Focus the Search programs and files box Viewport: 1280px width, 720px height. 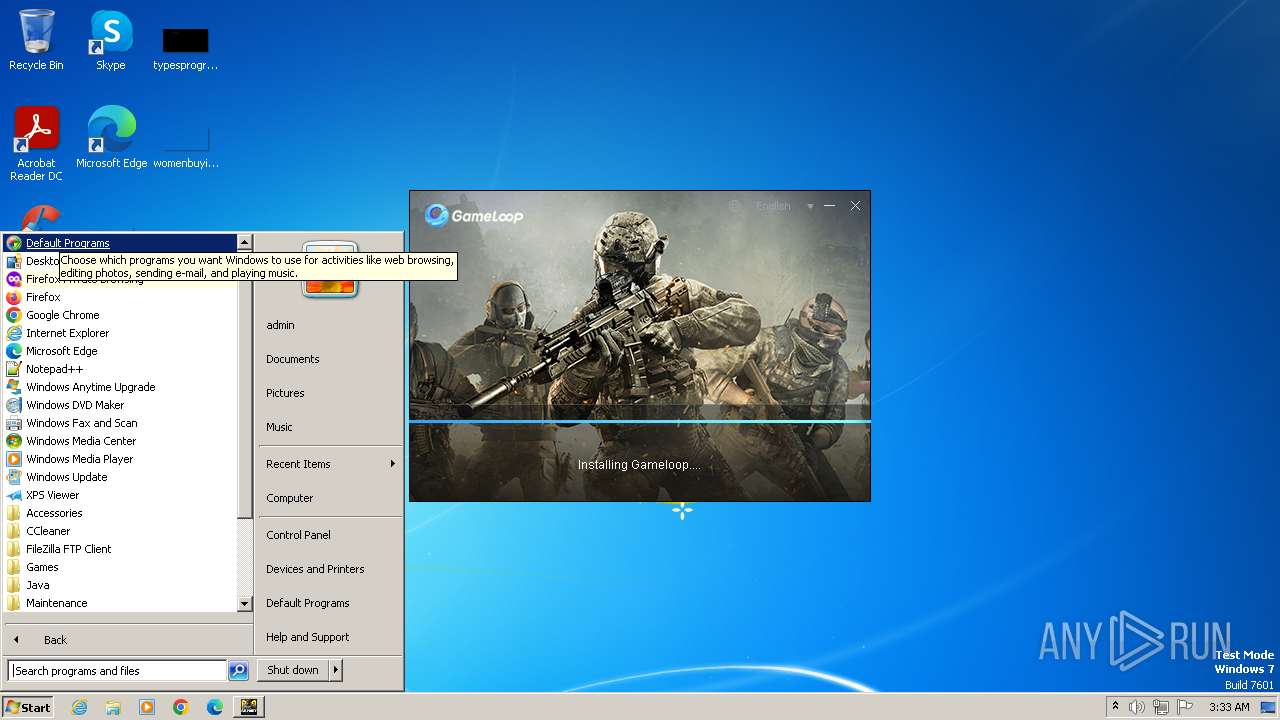(x=117, y=671)
